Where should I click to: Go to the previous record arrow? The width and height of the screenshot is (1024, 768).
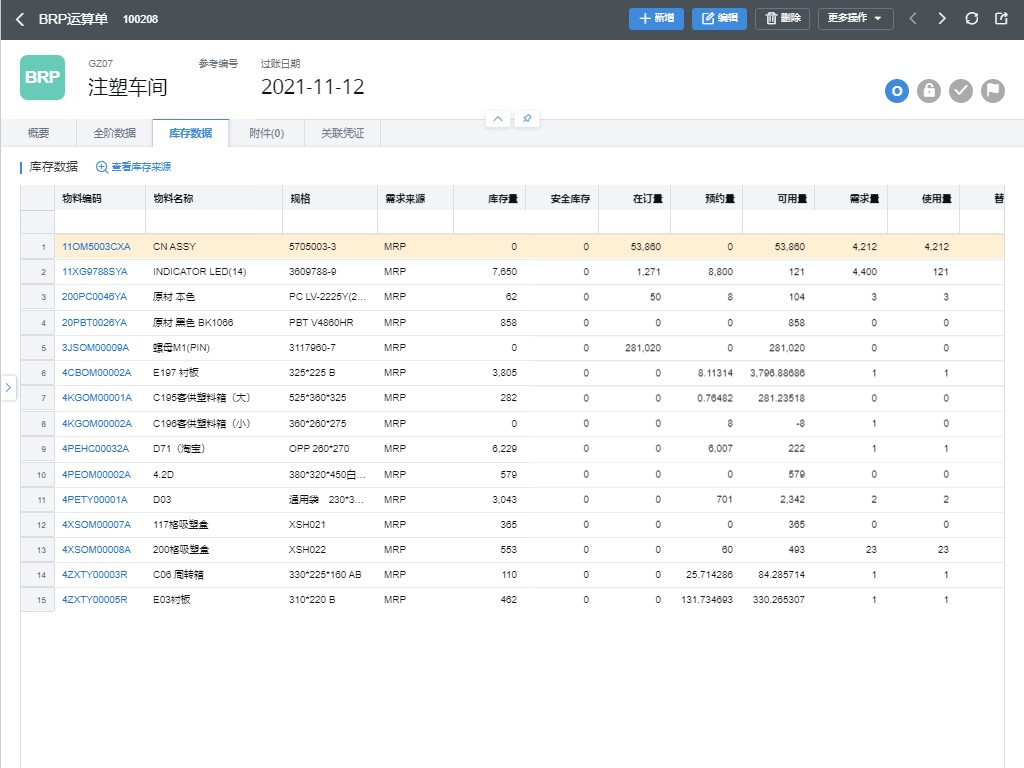point(913,18)
